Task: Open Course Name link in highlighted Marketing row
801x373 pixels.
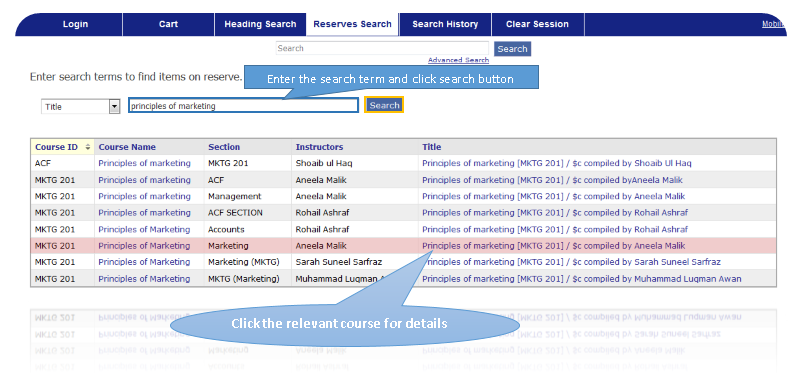Action: (x=144, y=246)
